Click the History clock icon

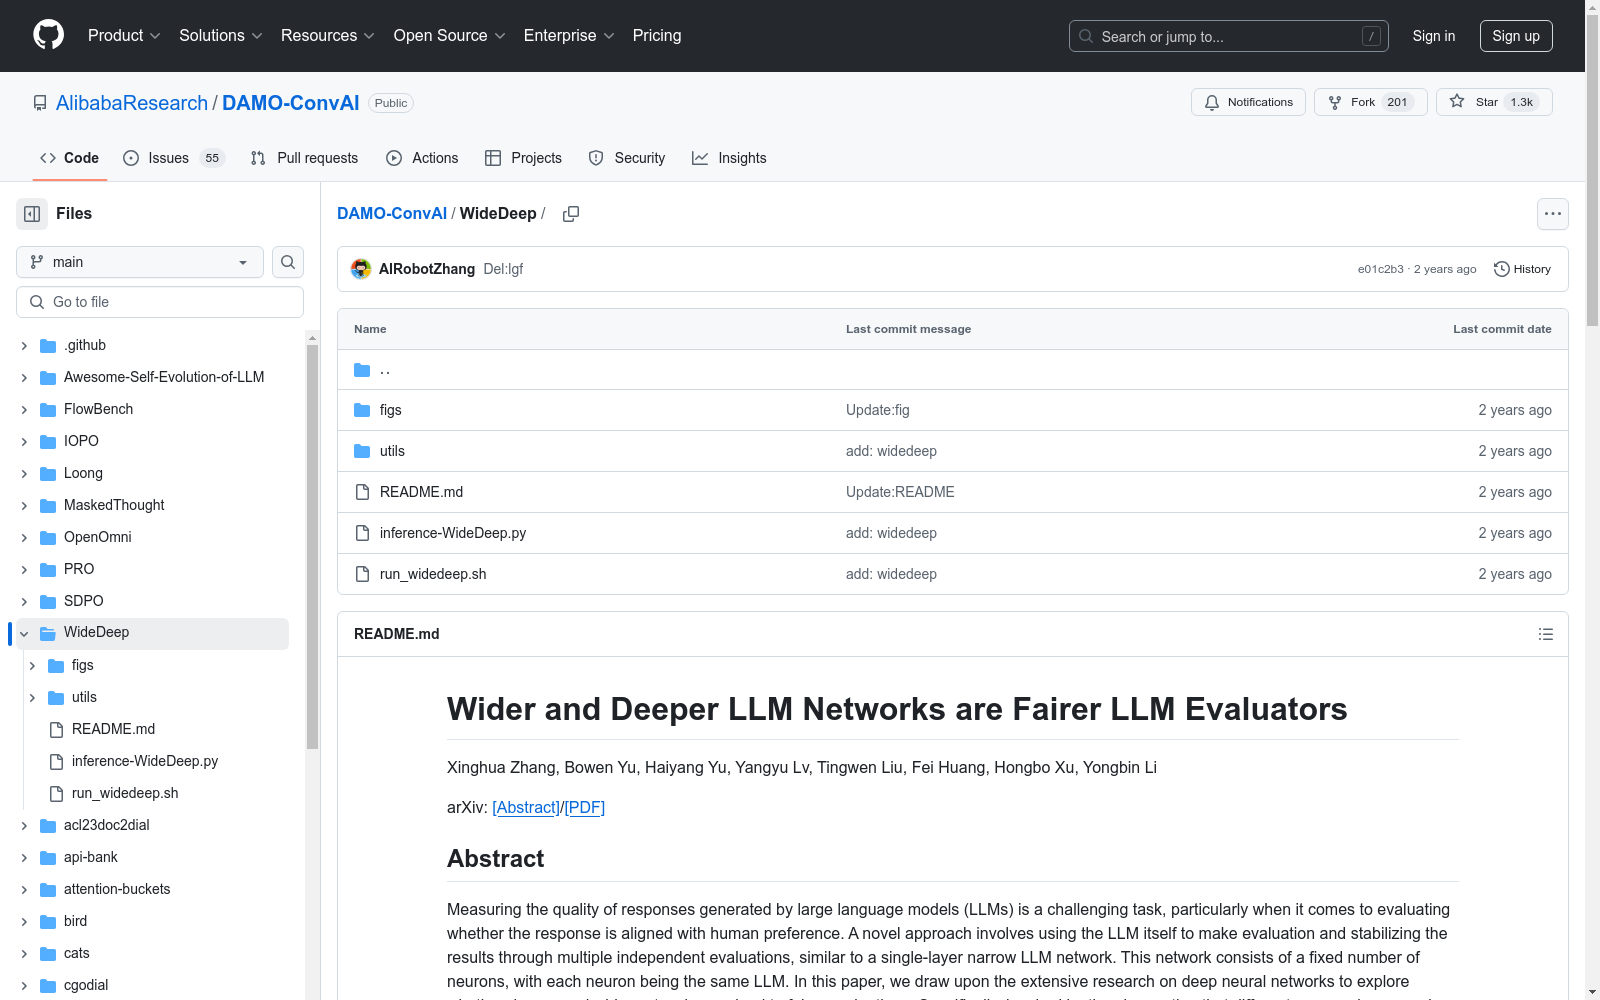1501,269
